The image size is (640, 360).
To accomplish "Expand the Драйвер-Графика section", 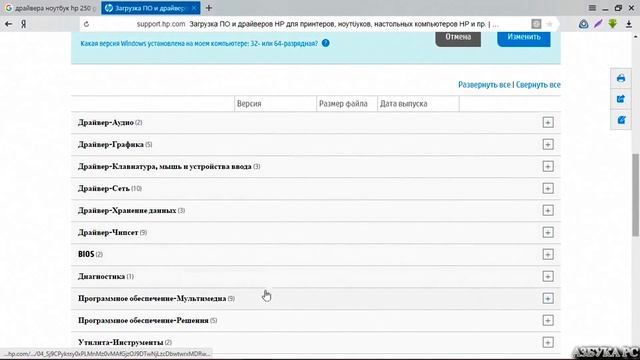I will click(548, 144).
